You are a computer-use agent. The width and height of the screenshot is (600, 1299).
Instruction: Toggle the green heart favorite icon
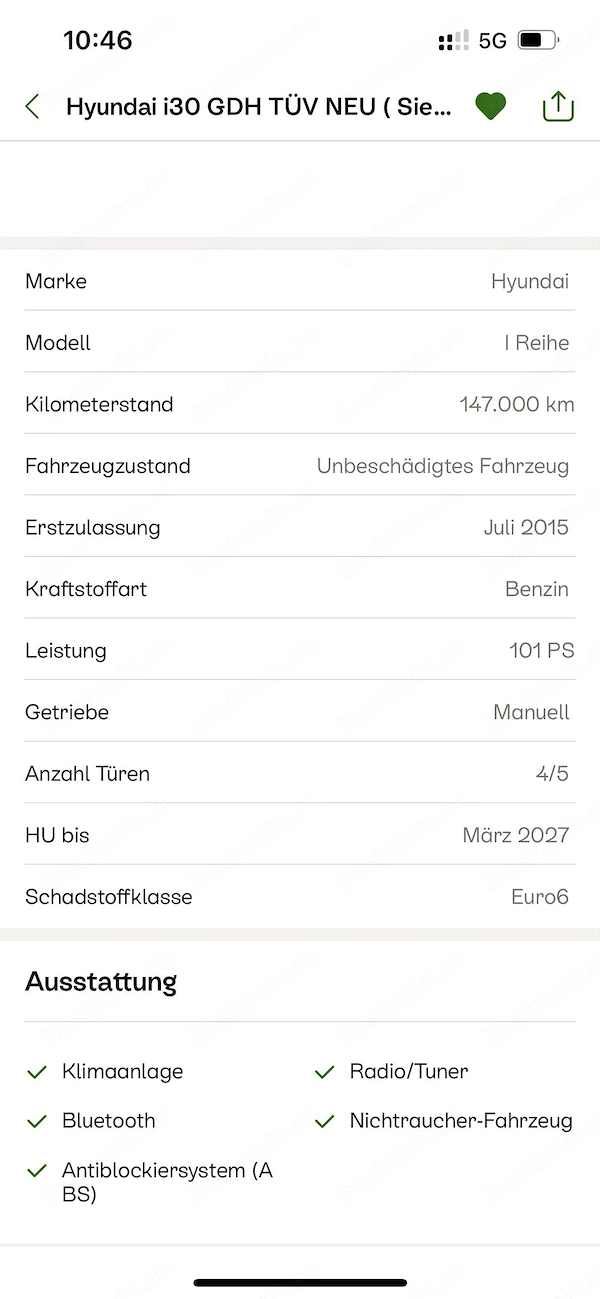coord(490,106)
